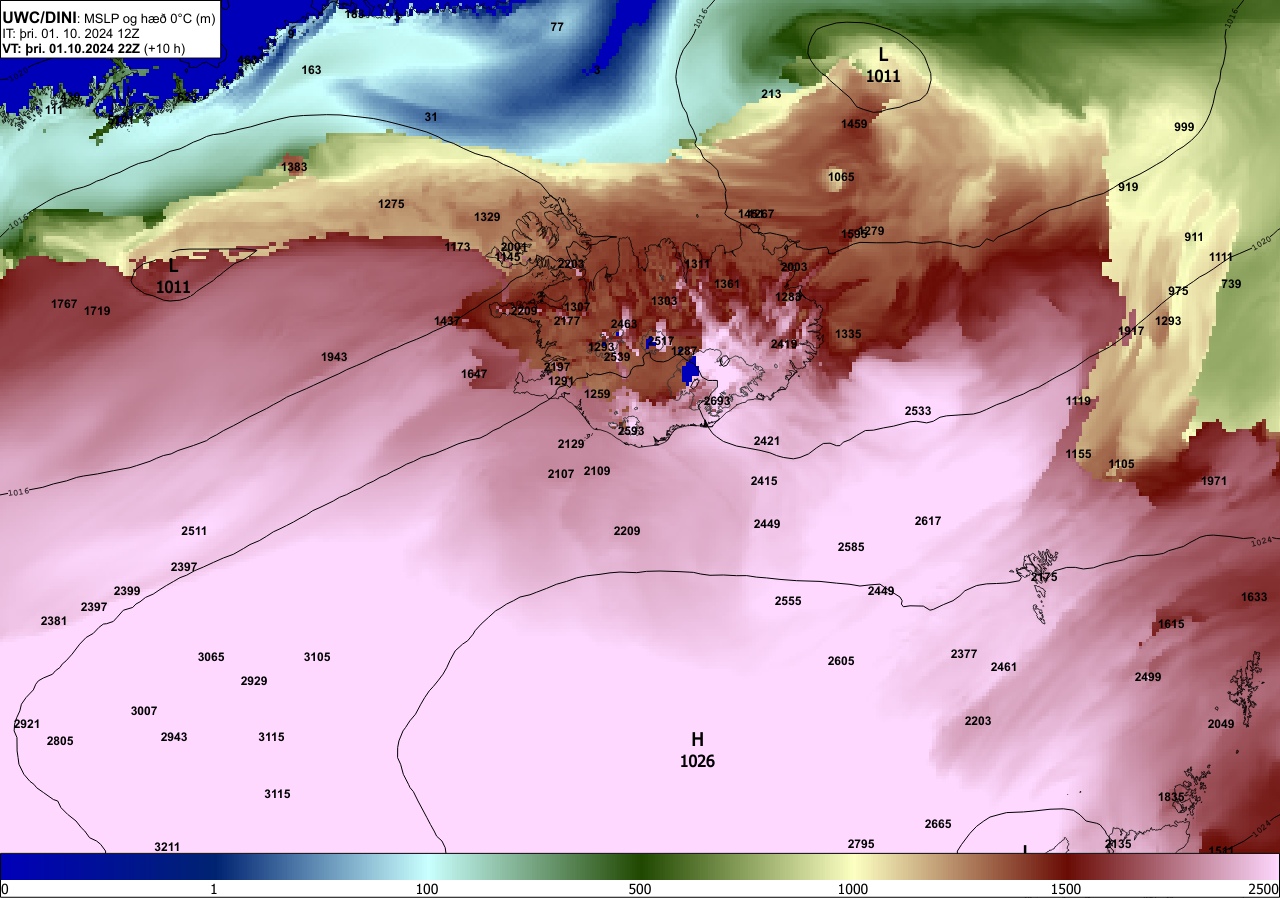Click the 1500 label on the color scale
The image size is (1280, 898).
click(x=1066, y=889)
